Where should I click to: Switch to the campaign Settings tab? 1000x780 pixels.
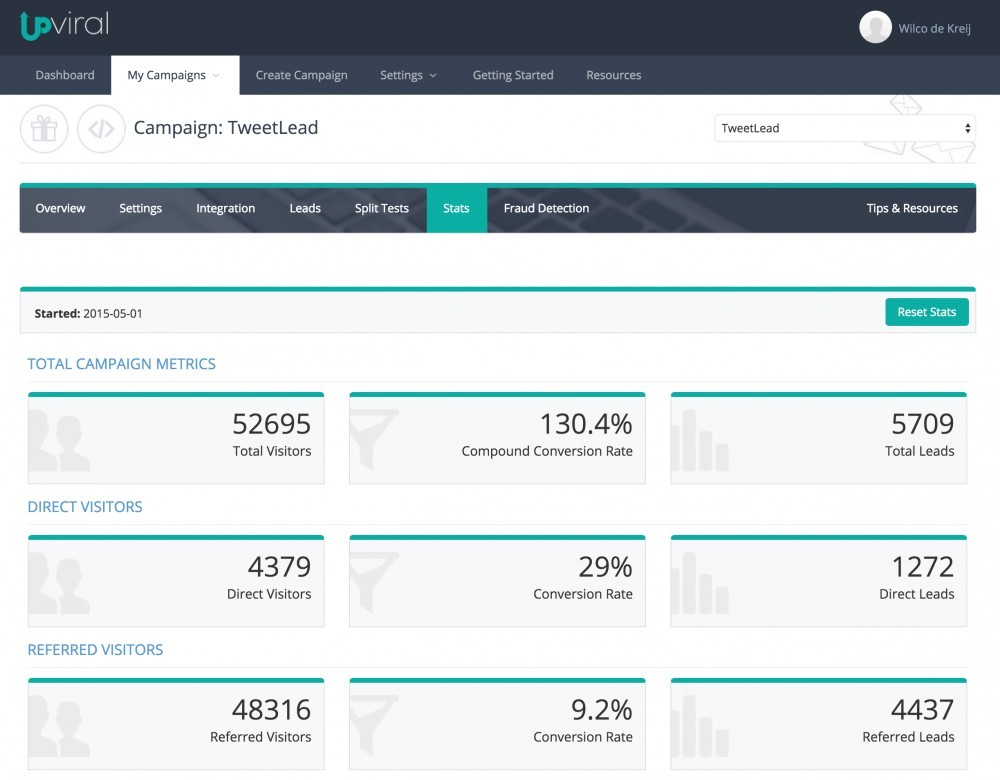pyautogui.click(x=140, y=209)
